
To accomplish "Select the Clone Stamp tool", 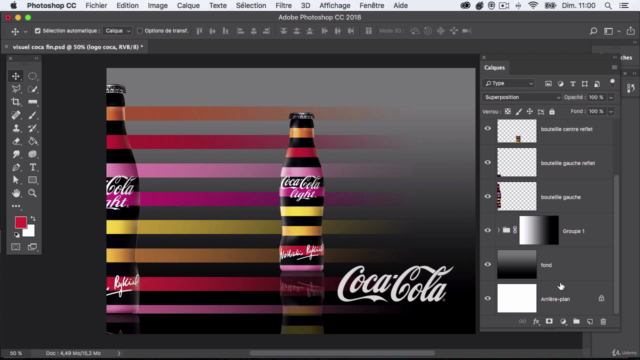I will 16,128.
